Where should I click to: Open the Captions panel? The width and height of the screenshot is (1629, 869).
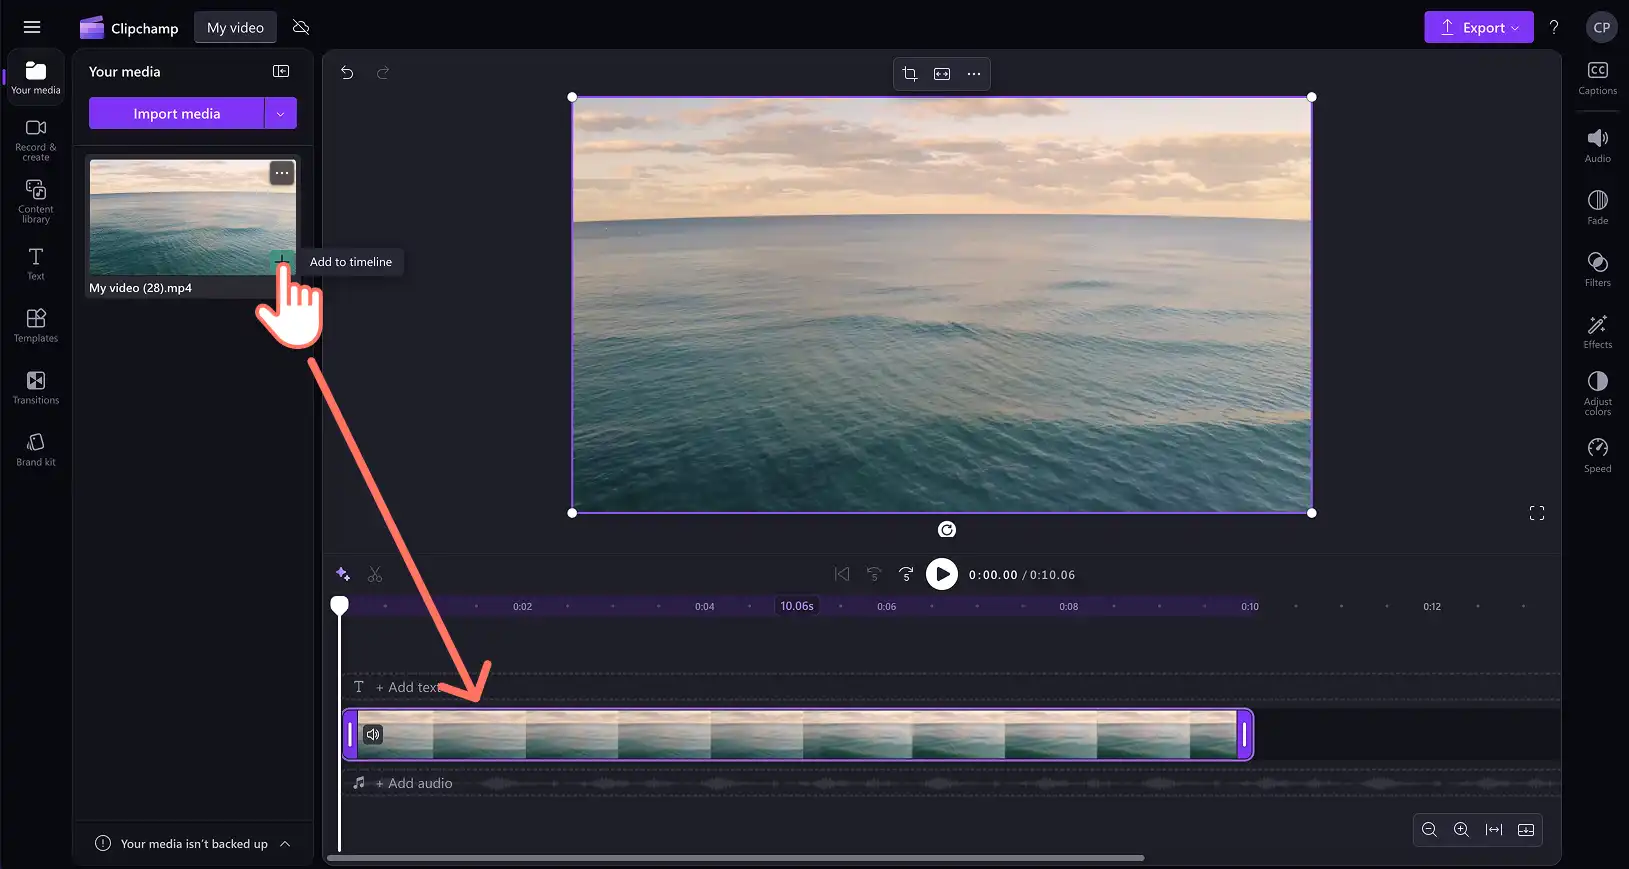(1598, 78)
